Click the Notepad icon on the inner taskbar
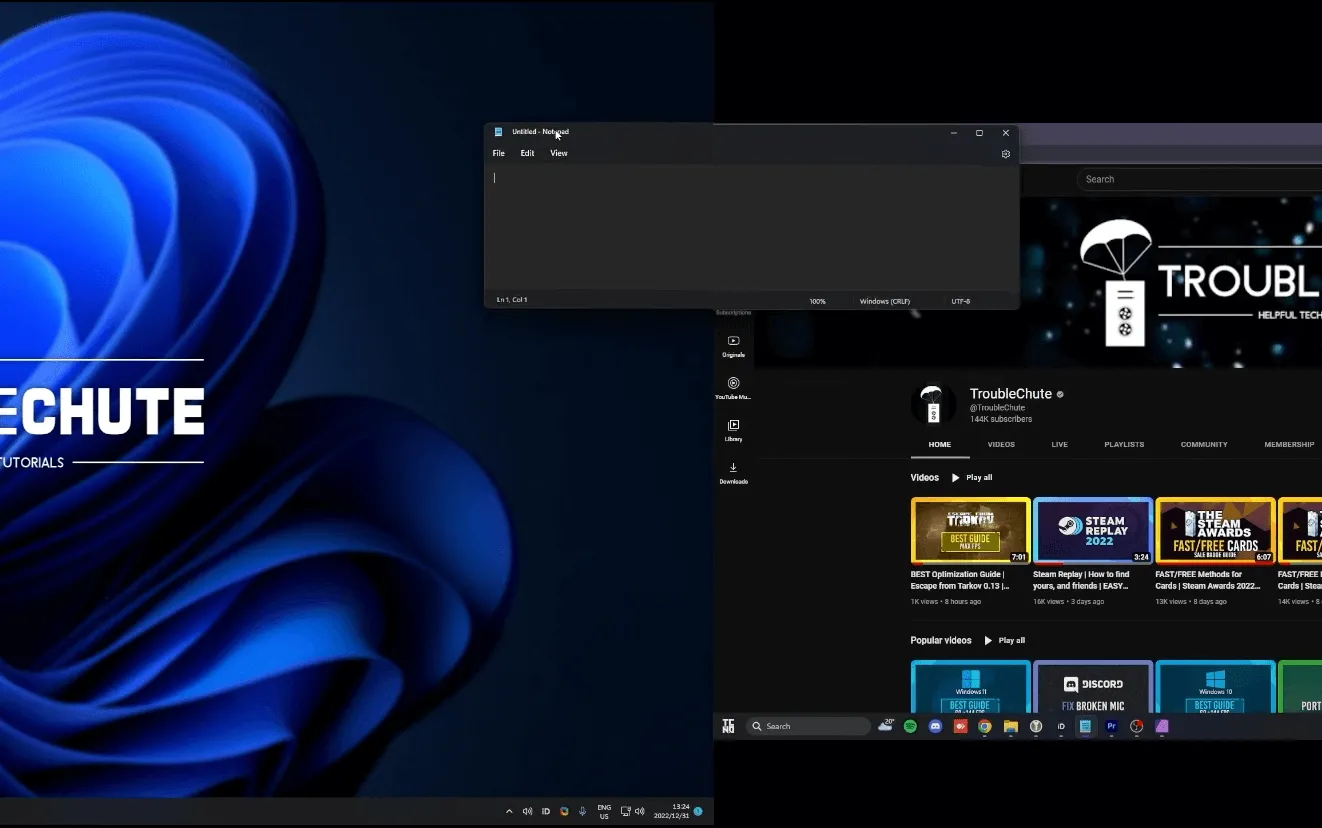Screen dimensions: 1322x828 point(1085,727)
